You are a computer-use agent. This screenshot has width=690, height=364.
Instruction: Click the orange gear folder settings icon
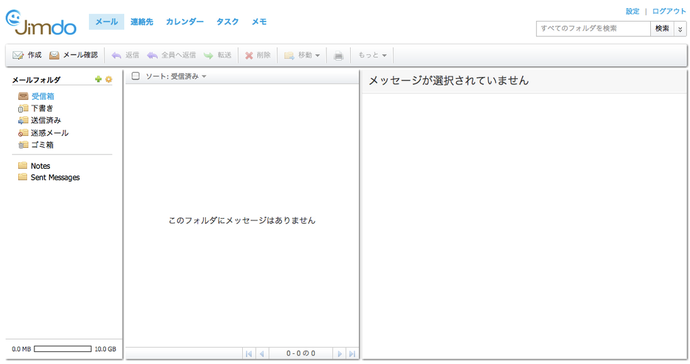(109, 79)
